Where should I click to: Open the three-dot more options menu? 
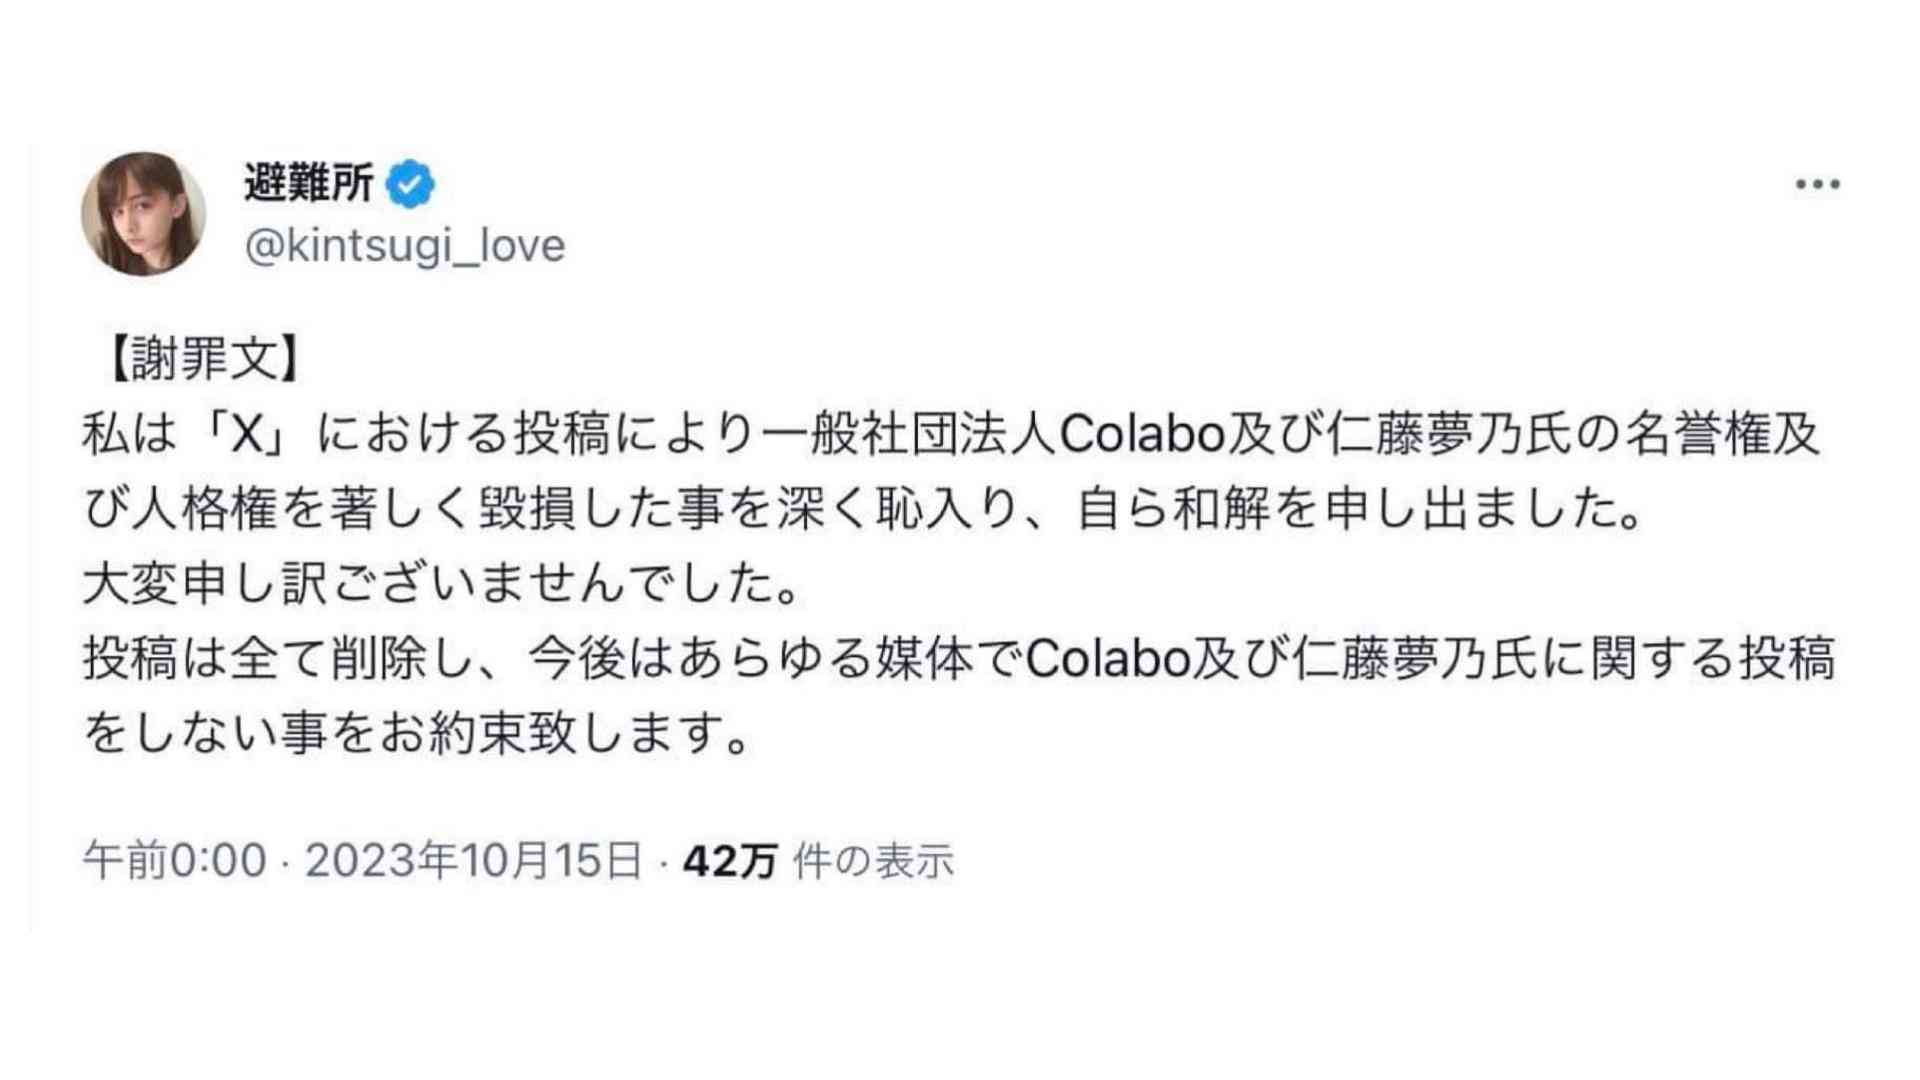[x=1817, y=184]
